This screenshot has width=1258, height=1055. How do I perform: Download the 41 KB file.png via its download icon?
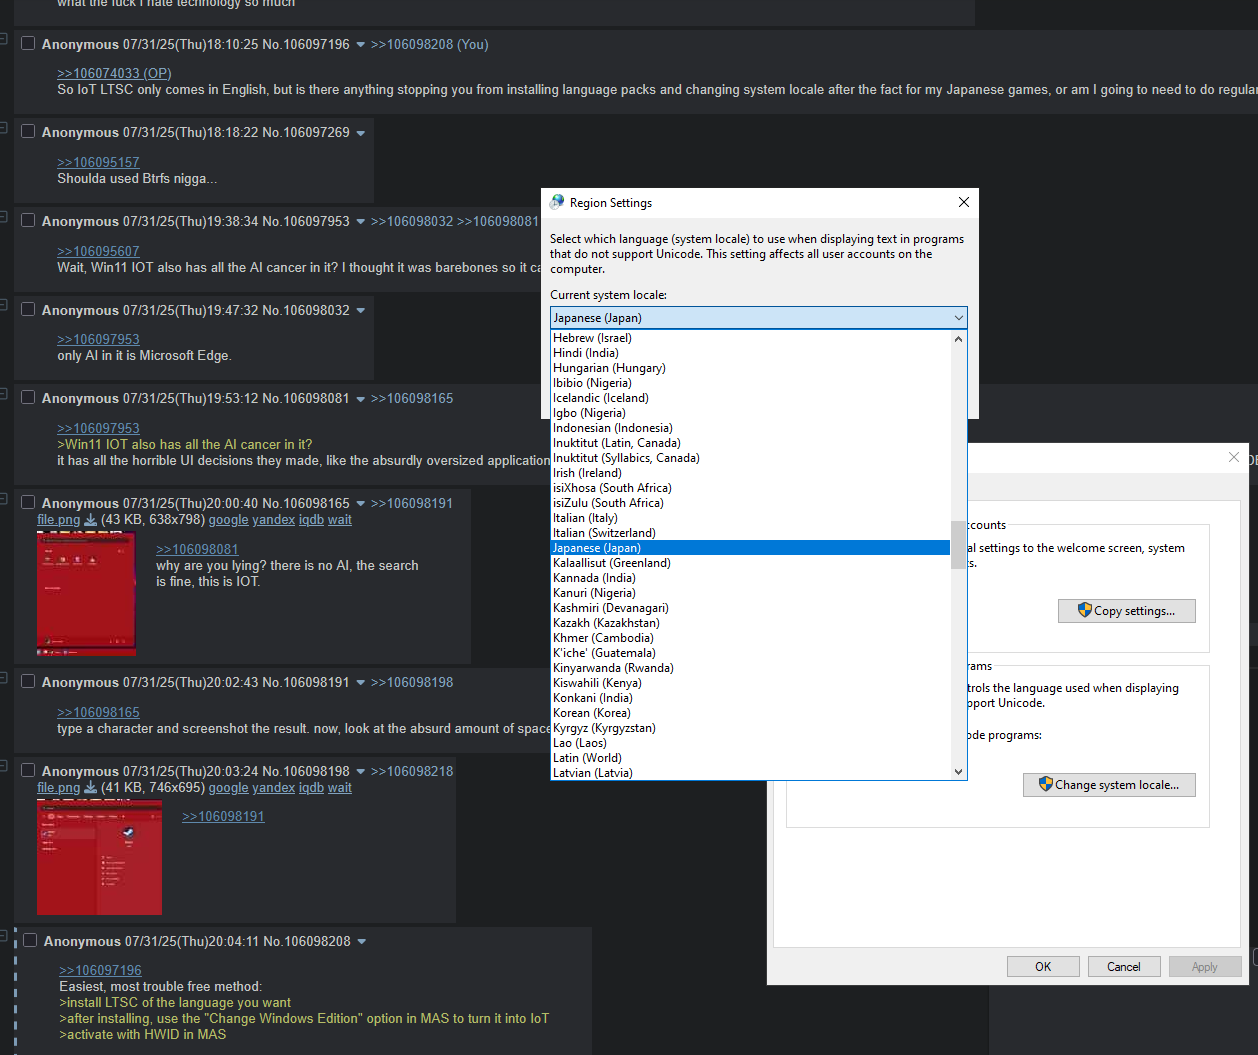click(90, 788)
